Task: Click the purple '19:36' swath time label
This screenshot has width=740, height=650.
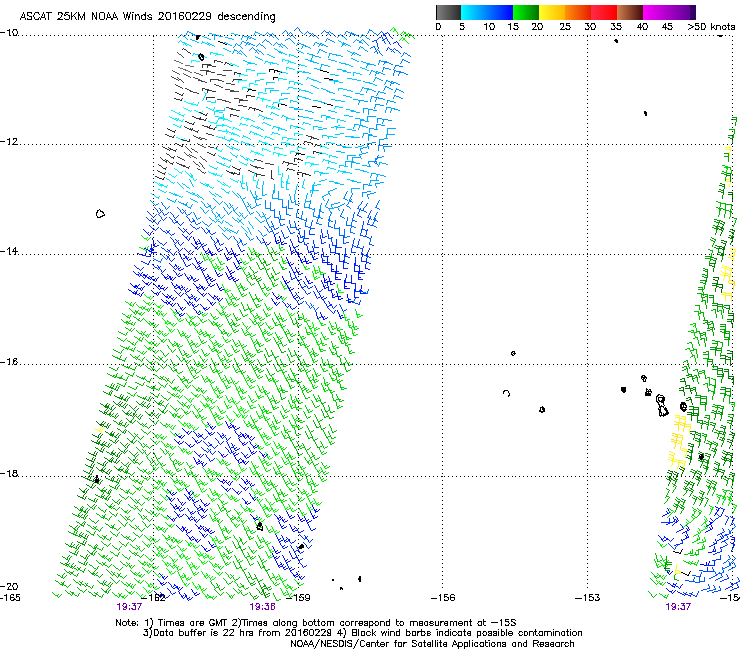Action: (262, 607)
